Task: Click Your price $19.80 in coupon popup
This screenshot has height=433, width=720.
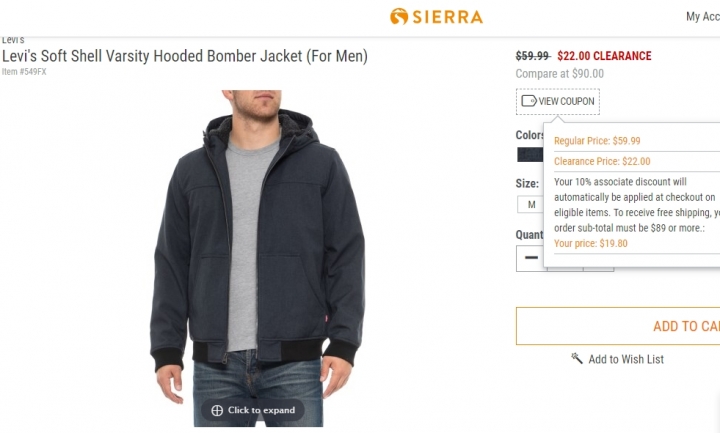Action: (x=591, y=243)
